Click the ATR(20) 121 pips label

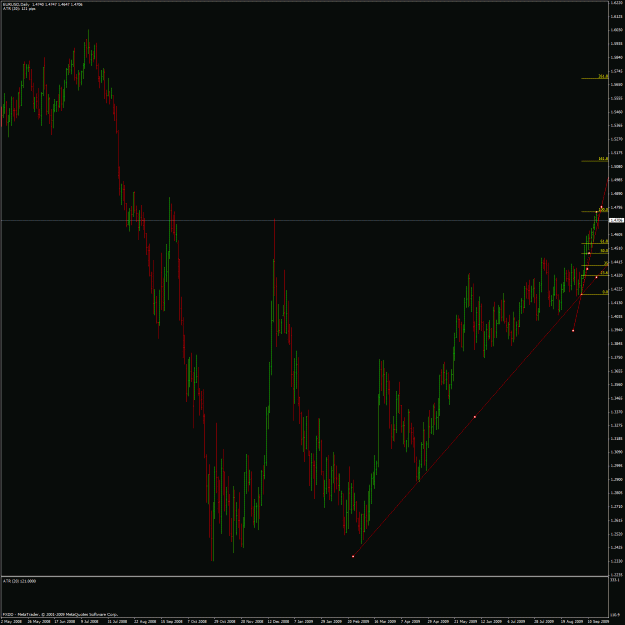point(19,8)
